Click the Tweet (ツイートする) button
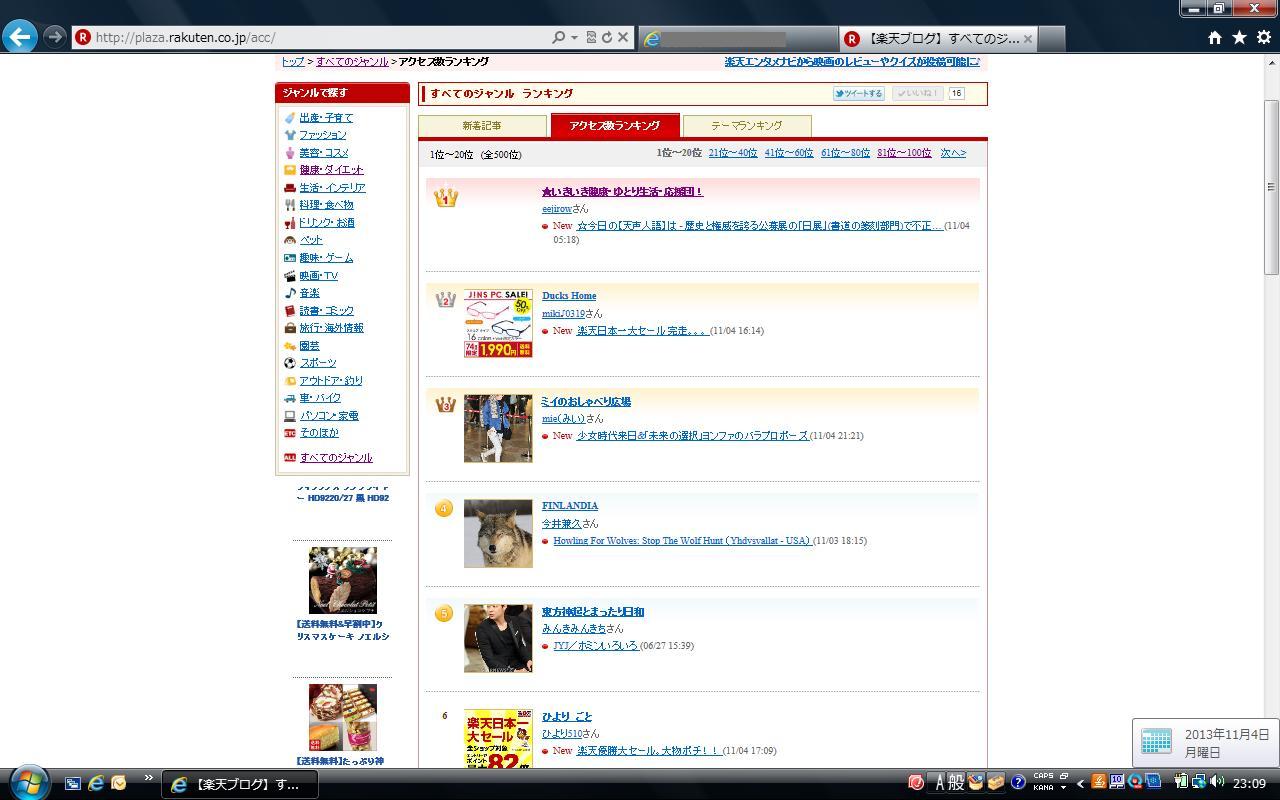 [858, 93]
